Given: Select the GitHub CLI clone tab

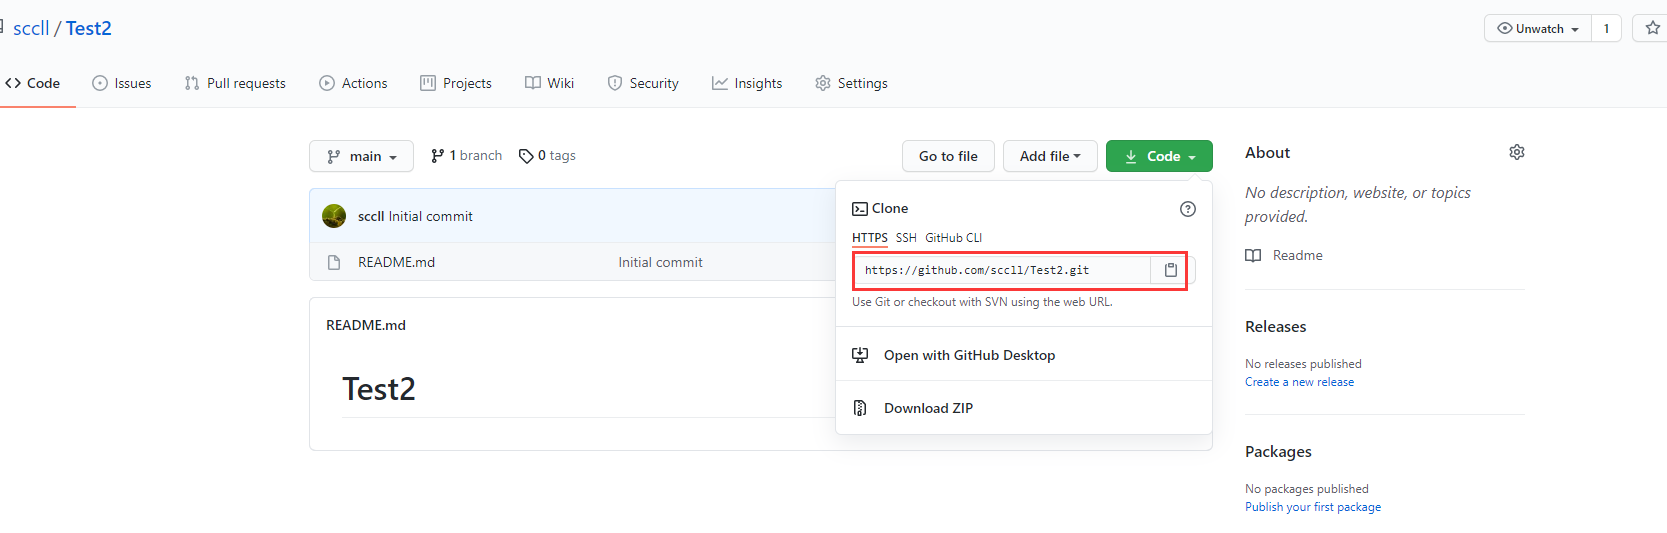Looking at the screenshot, I should 953,238.
